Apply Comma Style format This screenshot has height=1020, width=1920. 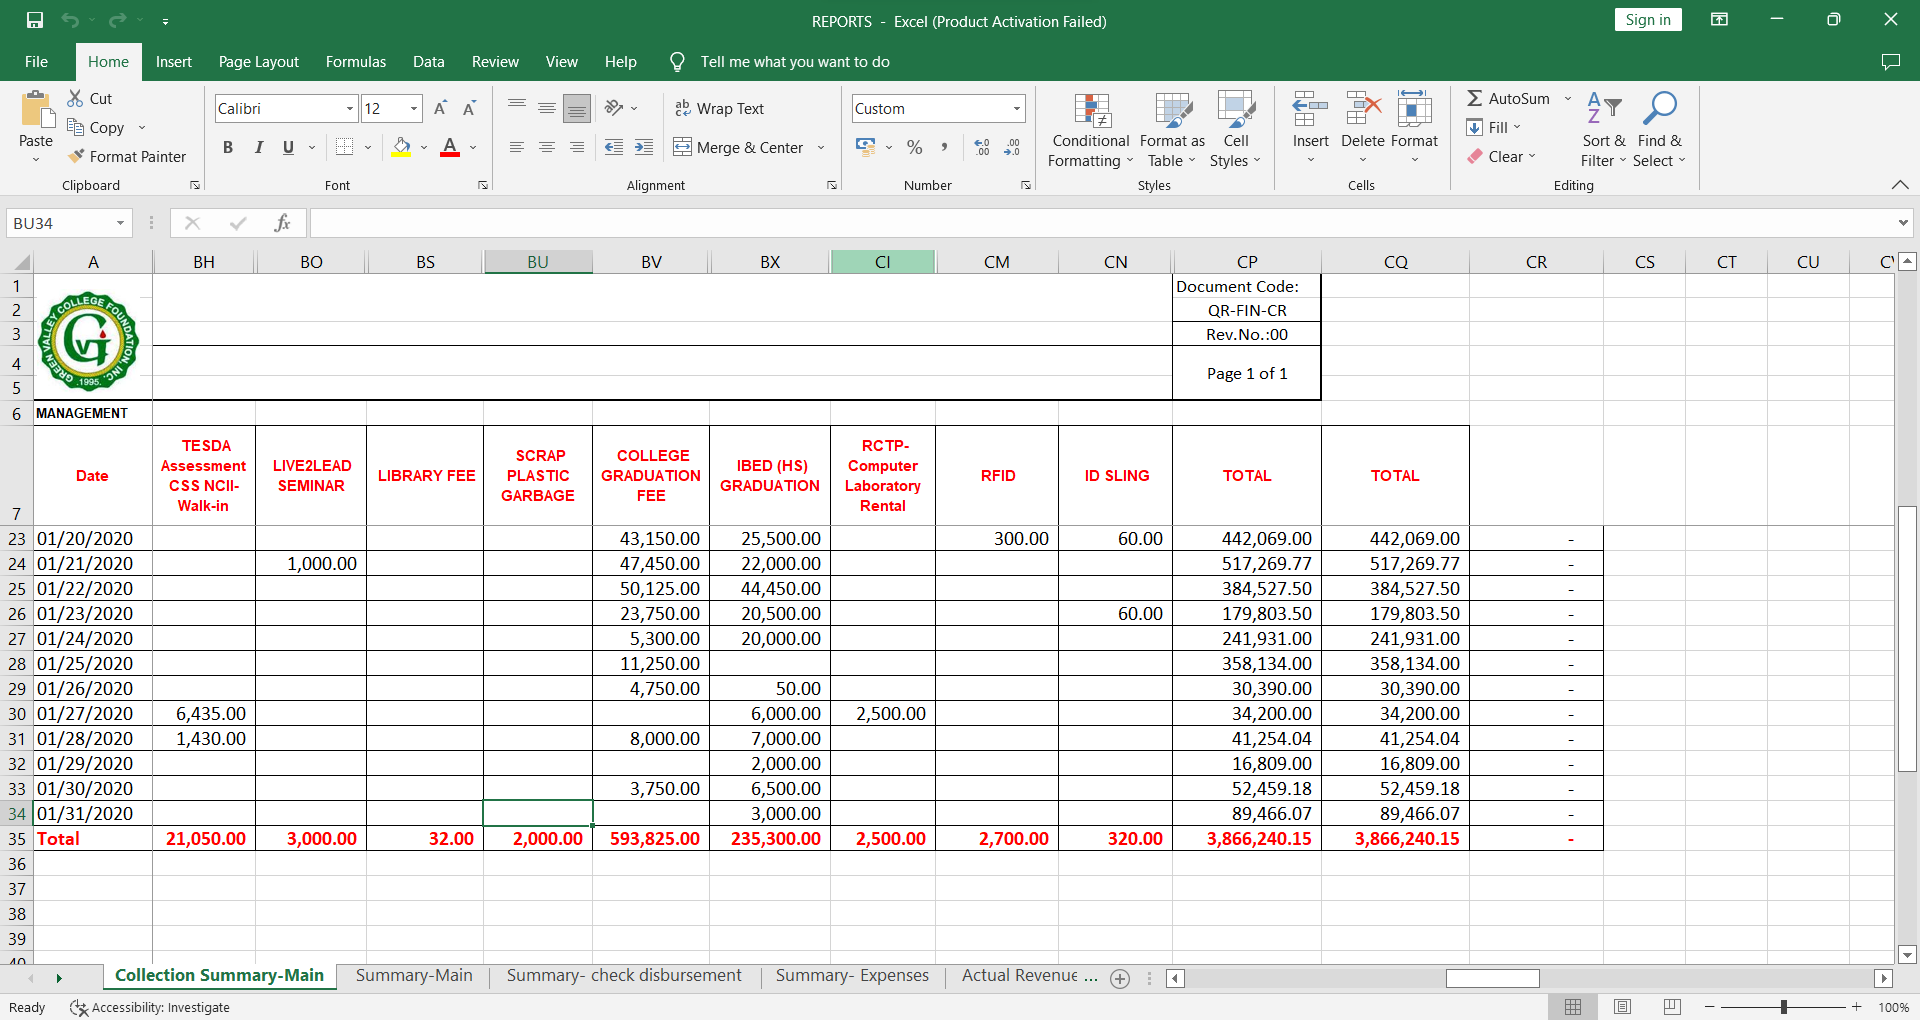(x=943, y=147)
